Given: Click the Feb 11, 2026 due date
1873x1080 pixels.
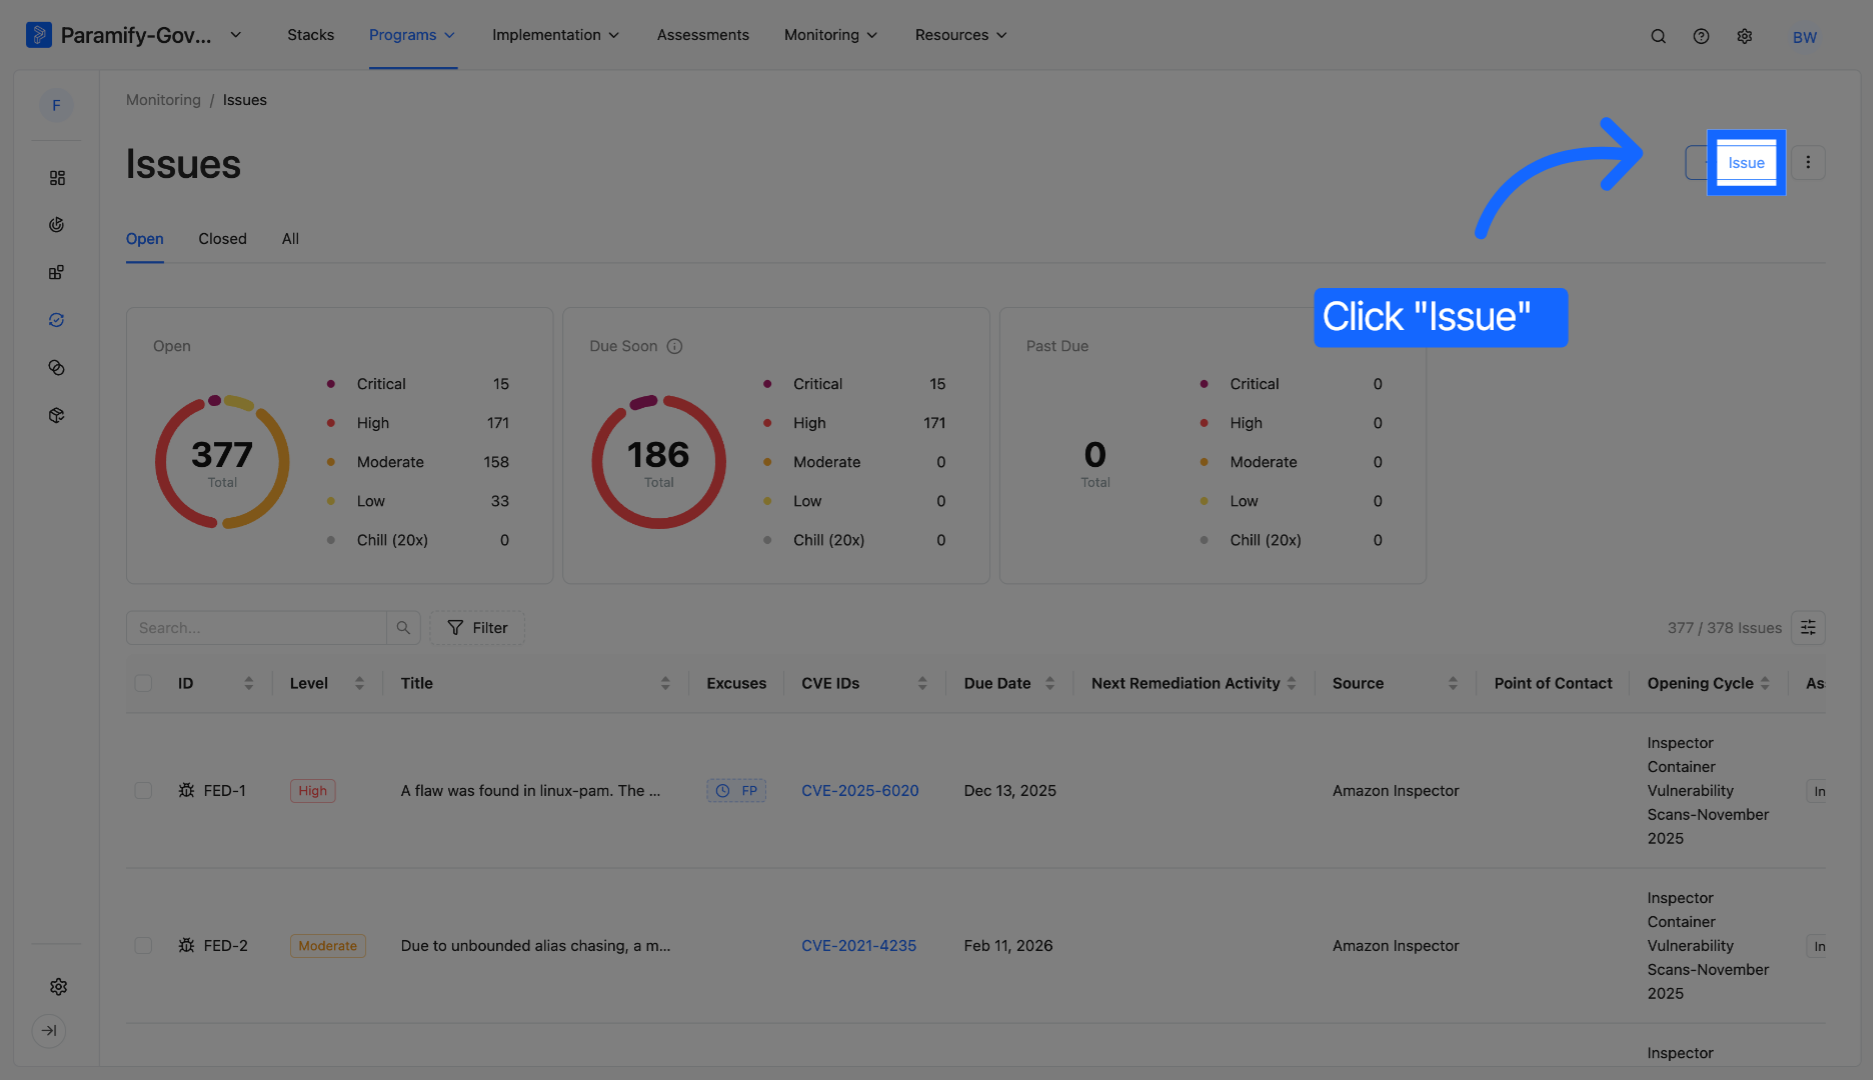Looking at the screenshot, I should coord(1008,945).
